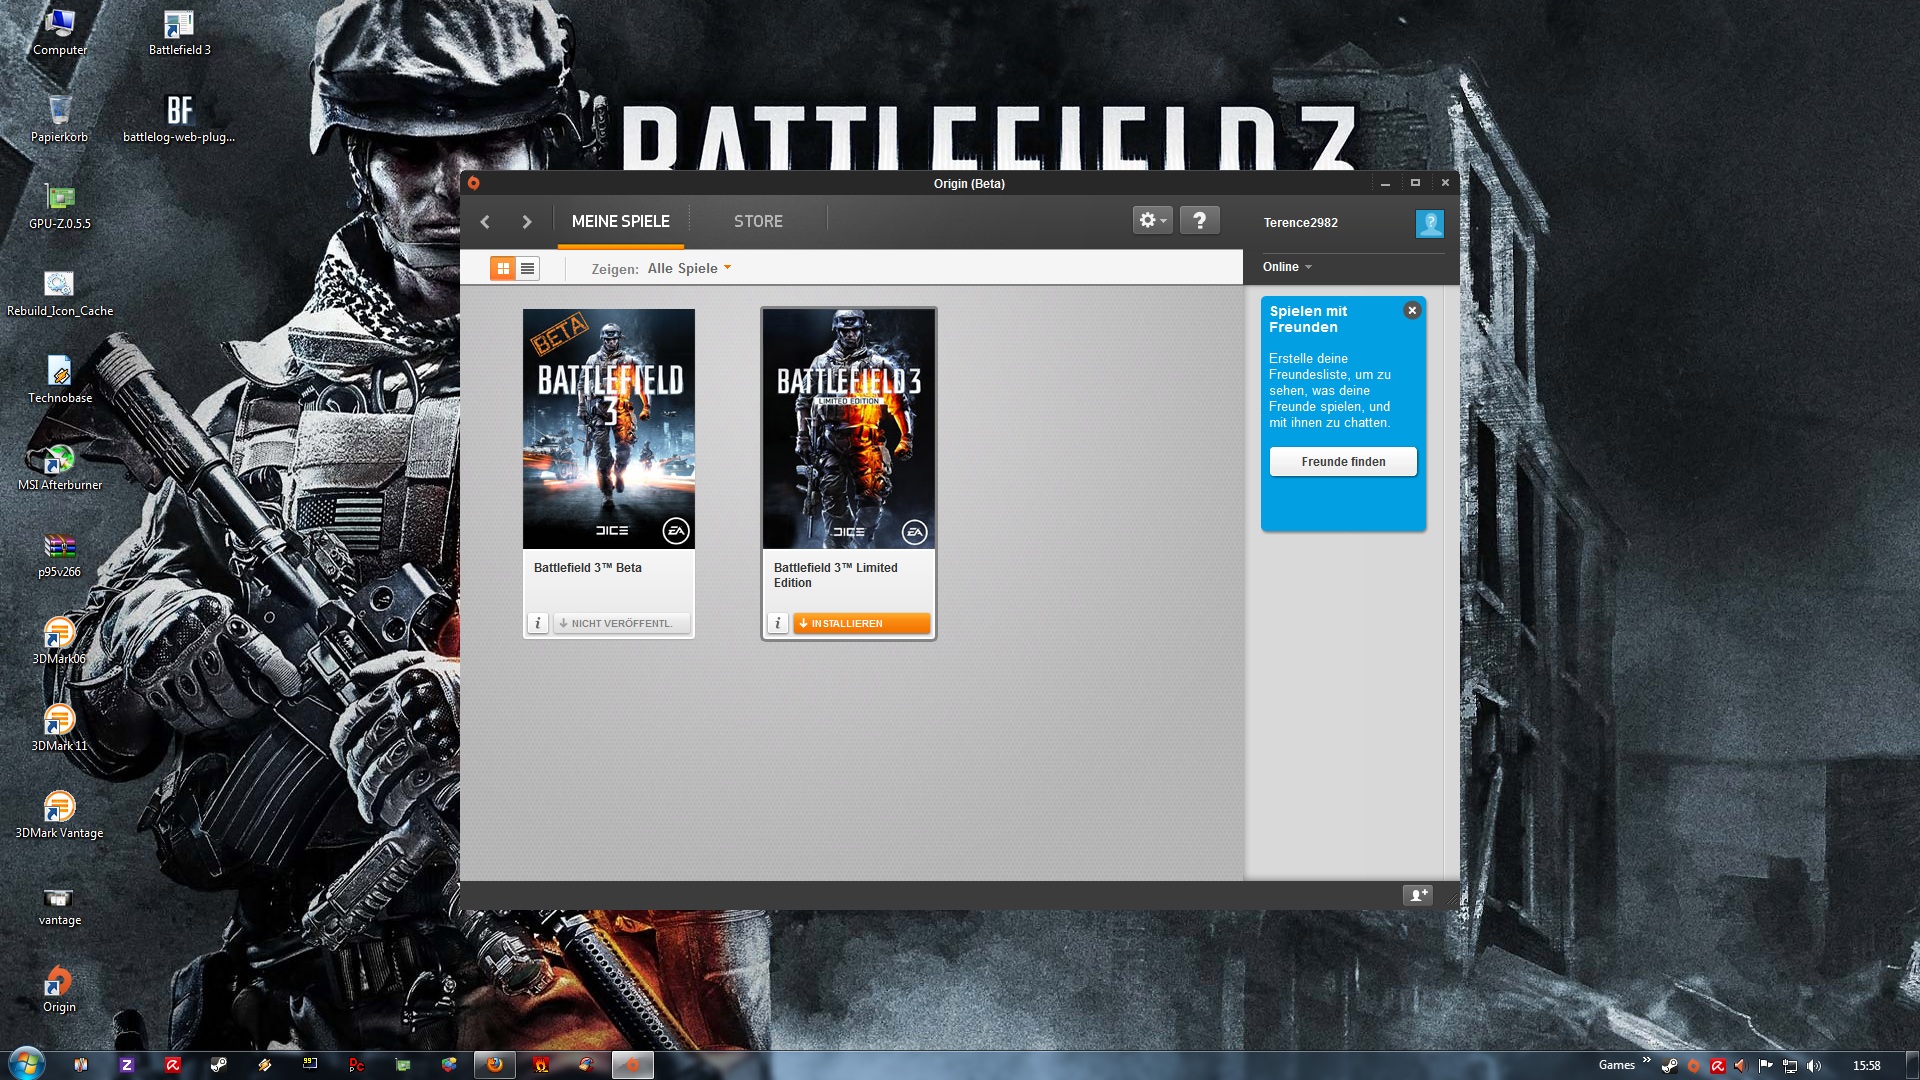Click the add friend icon

point(1418,895)
